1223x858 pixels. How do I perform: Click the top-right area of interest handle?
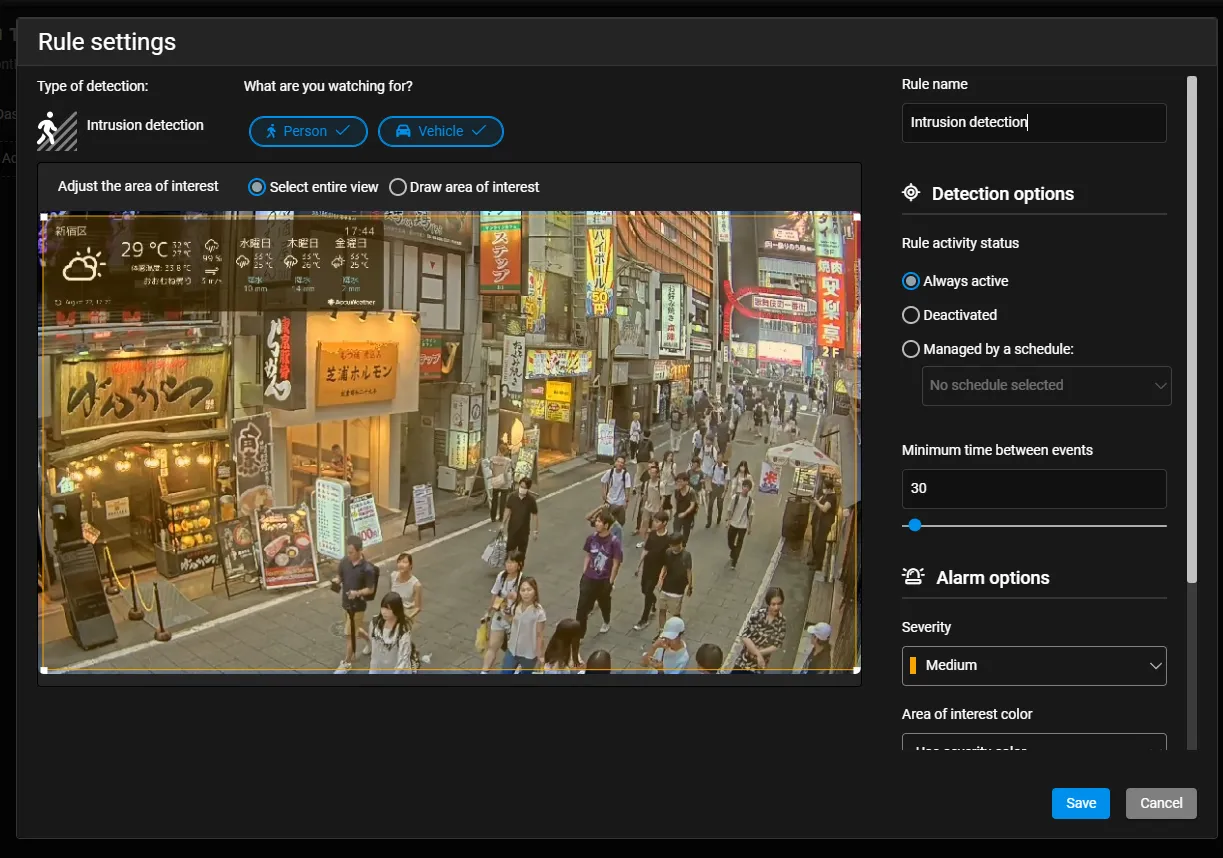pos(858,216)
